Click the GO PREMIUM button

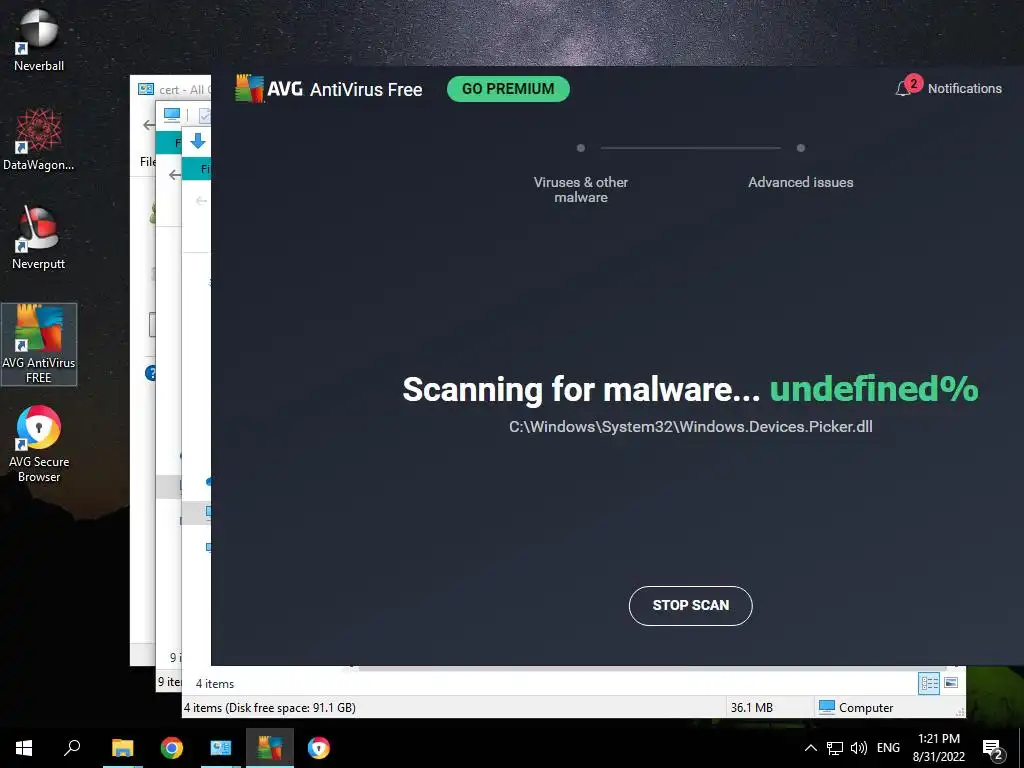pyautogui.click(x=508, y=89)
